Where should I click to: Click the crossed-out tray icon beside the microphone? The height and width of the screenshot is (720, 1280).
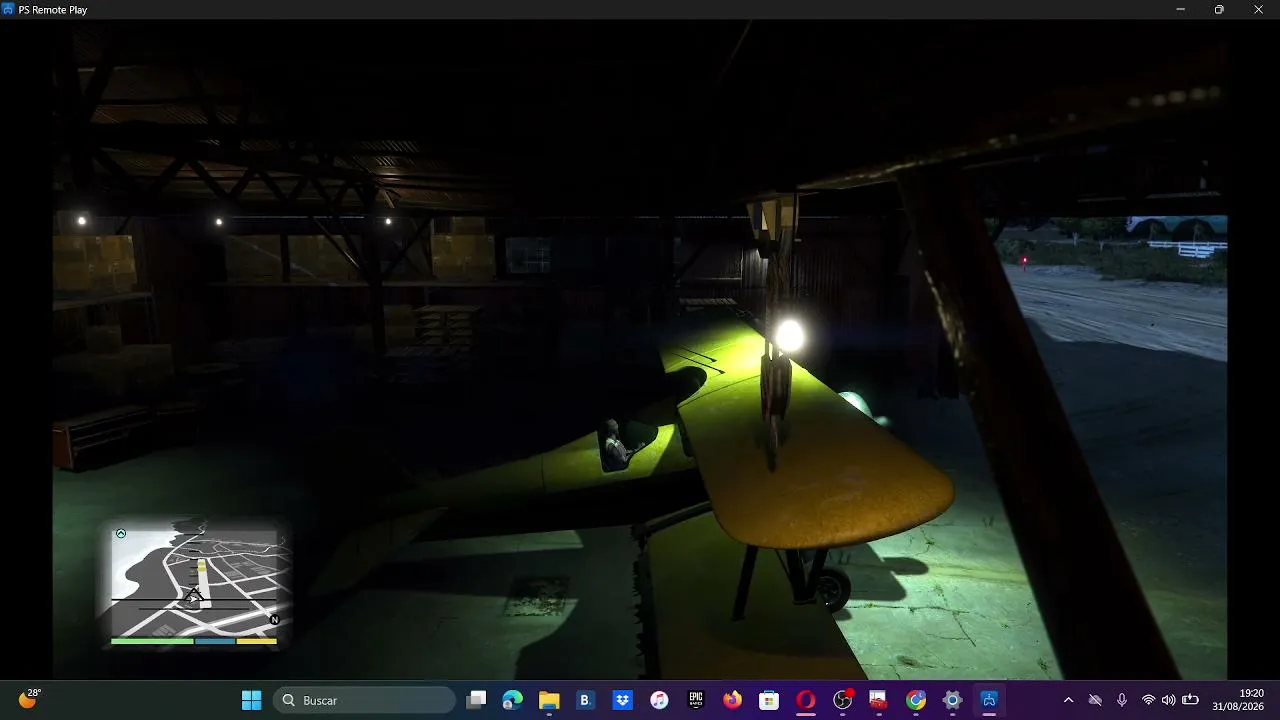coord(1095,700)
